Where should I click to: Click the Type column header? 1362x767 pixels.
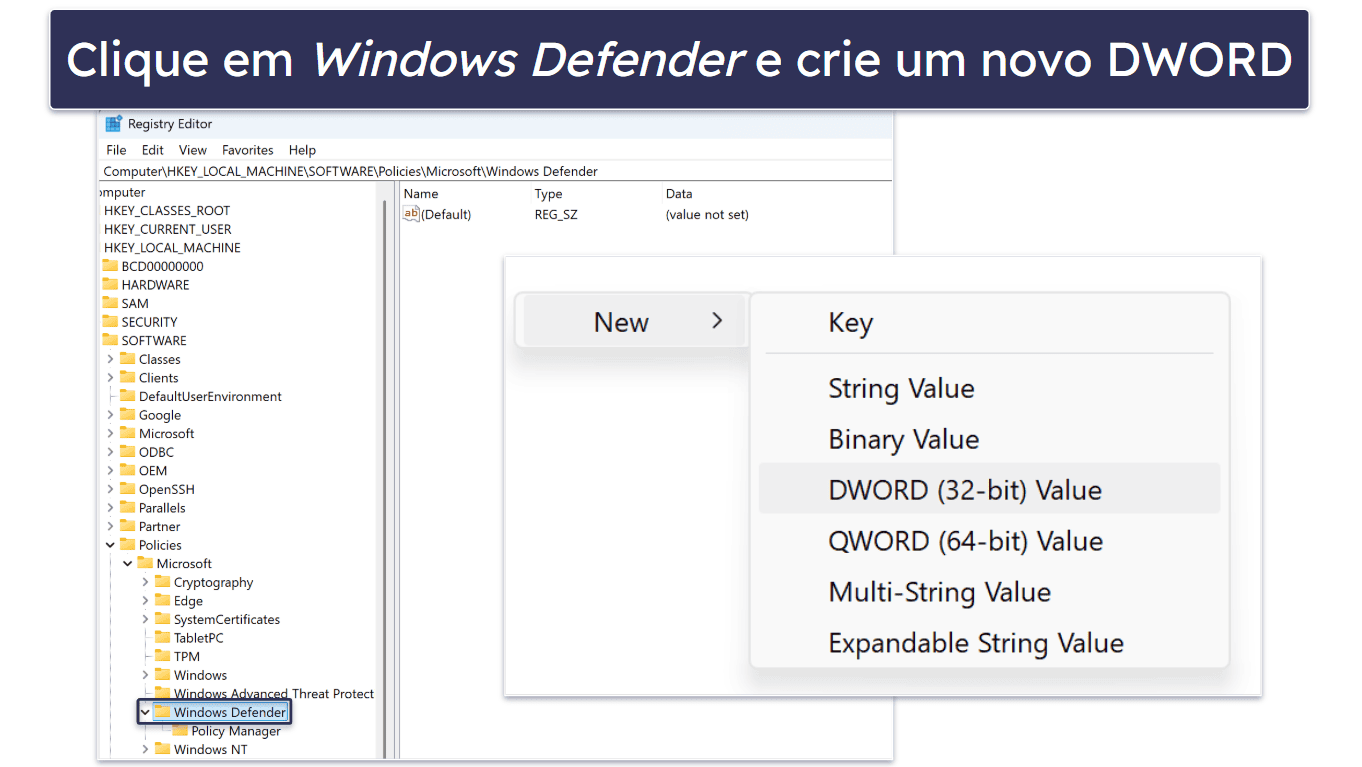point(548,194)
